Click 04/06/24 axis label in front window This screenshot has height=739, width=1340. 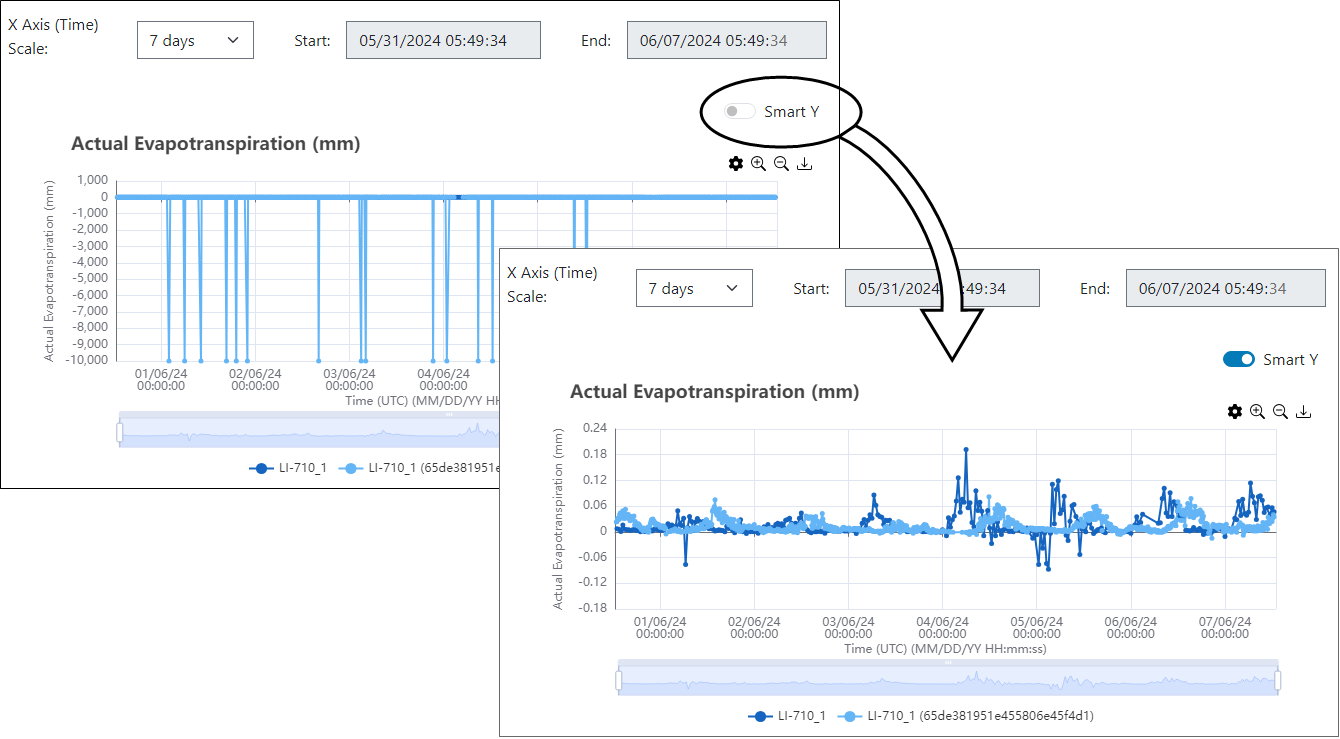pyautogui.click(x=943, y=628)
